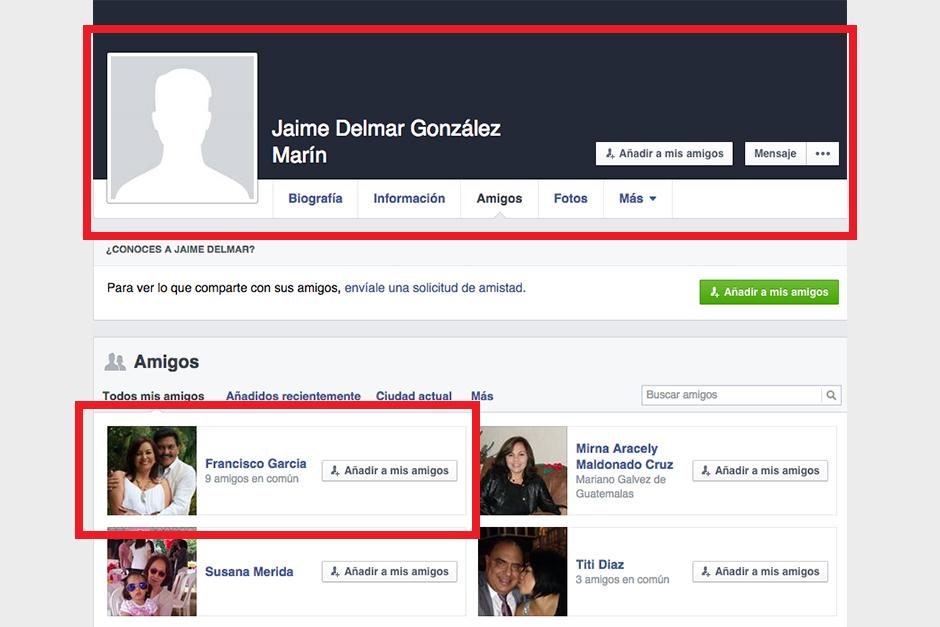The height and width of the screenshot is (627, 940).
Task: Click the add-friend icon on the header Añadir button
Action: (x=609, y=153)
